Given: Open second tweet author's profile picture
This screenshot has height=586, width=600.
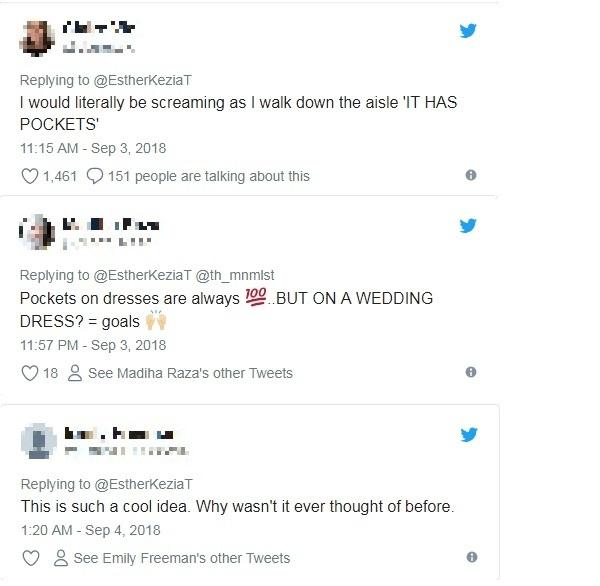Looking at the screenshot, I should [38, 232].
